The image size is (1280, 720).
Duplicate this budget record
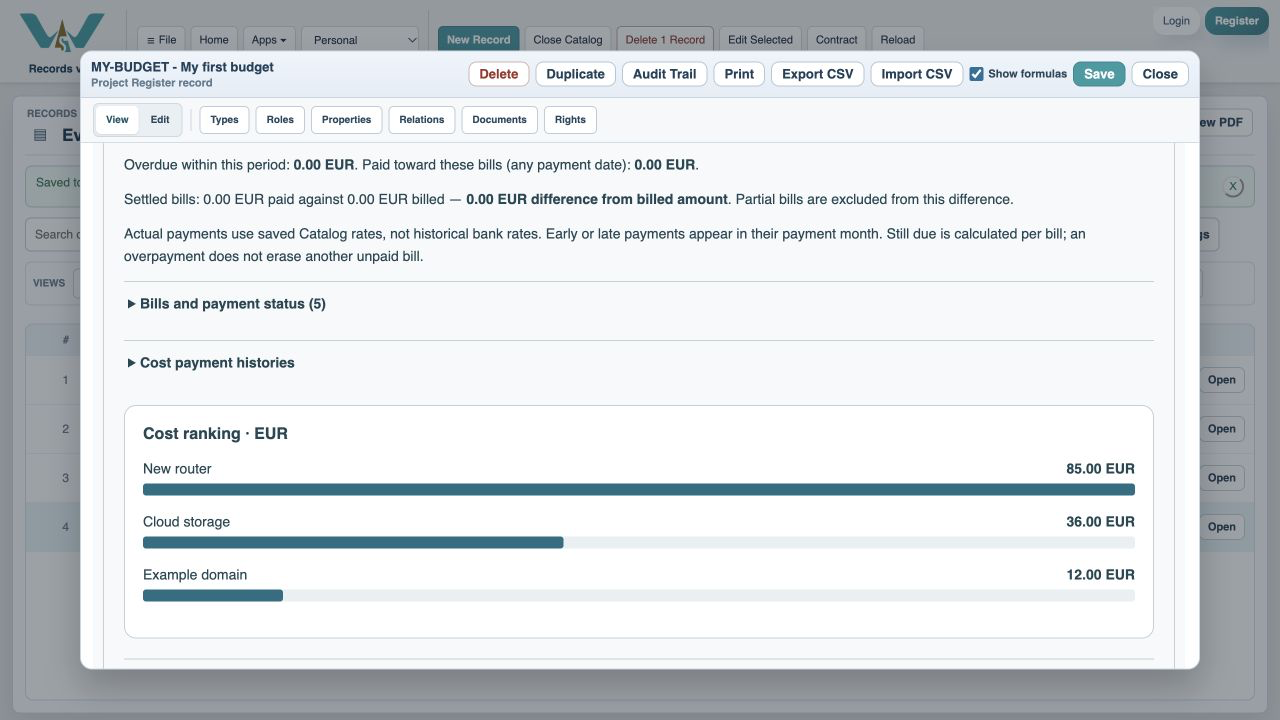[x=576, y=74]
